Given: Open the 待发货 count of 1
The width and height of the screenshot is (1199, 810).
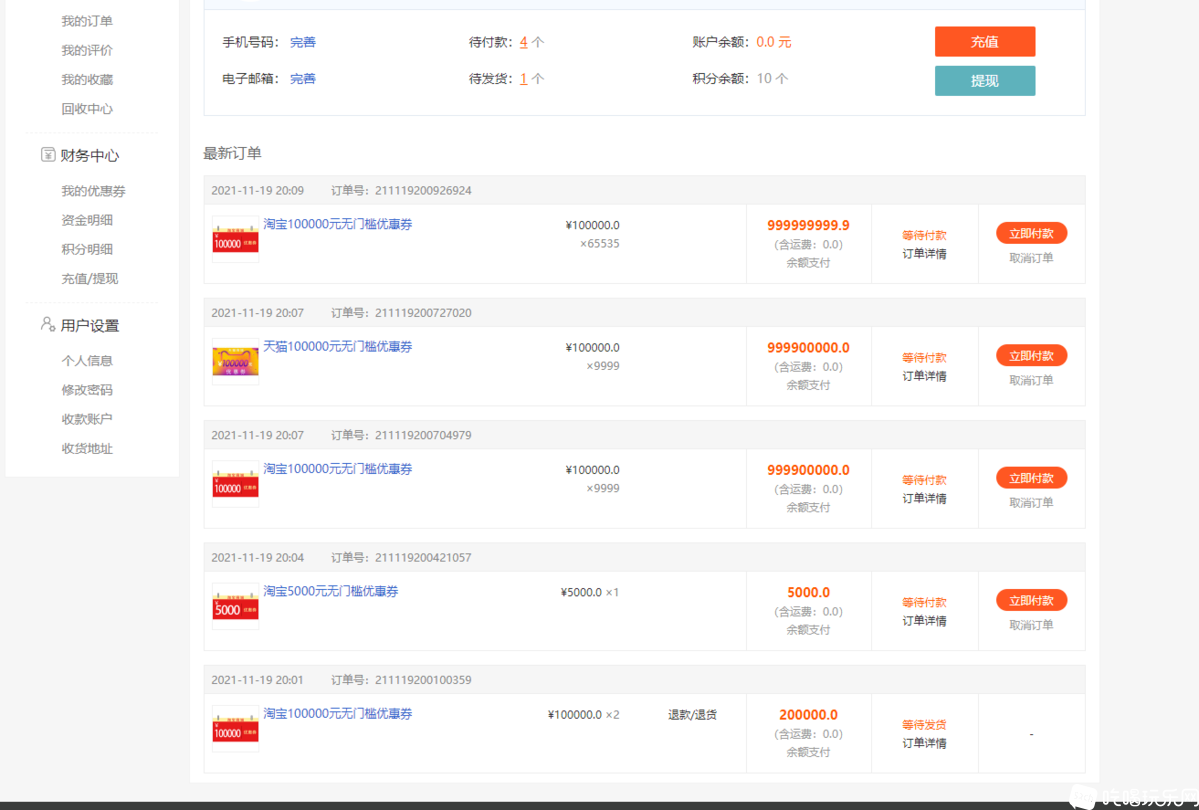Looking at the screenshot, I should [524, 79].
